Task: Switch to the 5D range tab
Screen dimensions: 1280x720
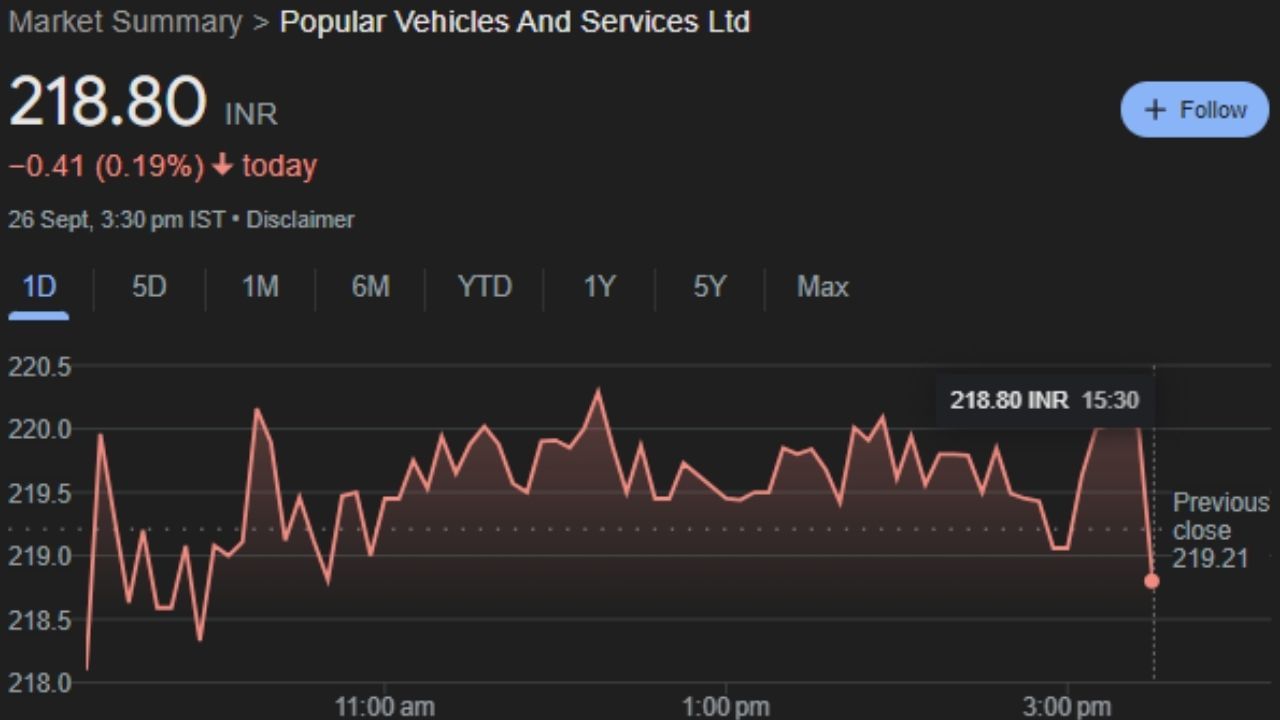Action: pos(149,288)
